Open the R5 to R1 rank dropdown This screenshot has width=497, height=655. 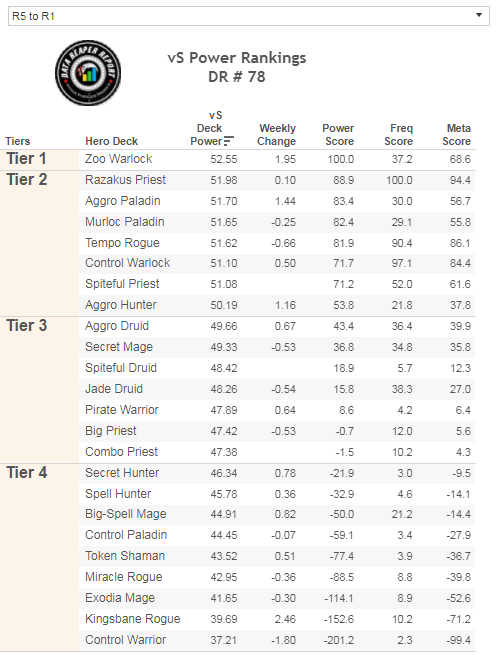pos(248,16)
